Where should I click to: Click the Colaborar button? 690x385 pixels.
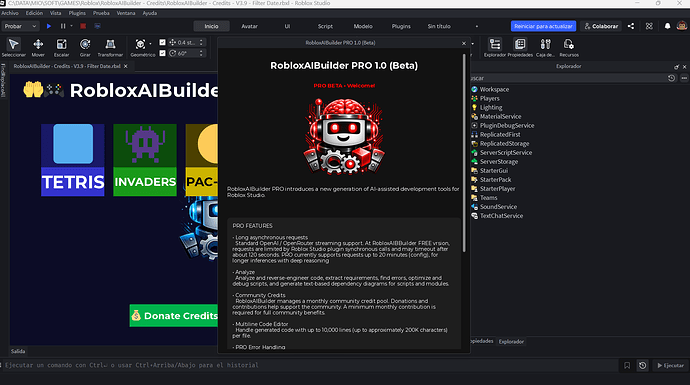pyautogui.click(x=601, y=26)
